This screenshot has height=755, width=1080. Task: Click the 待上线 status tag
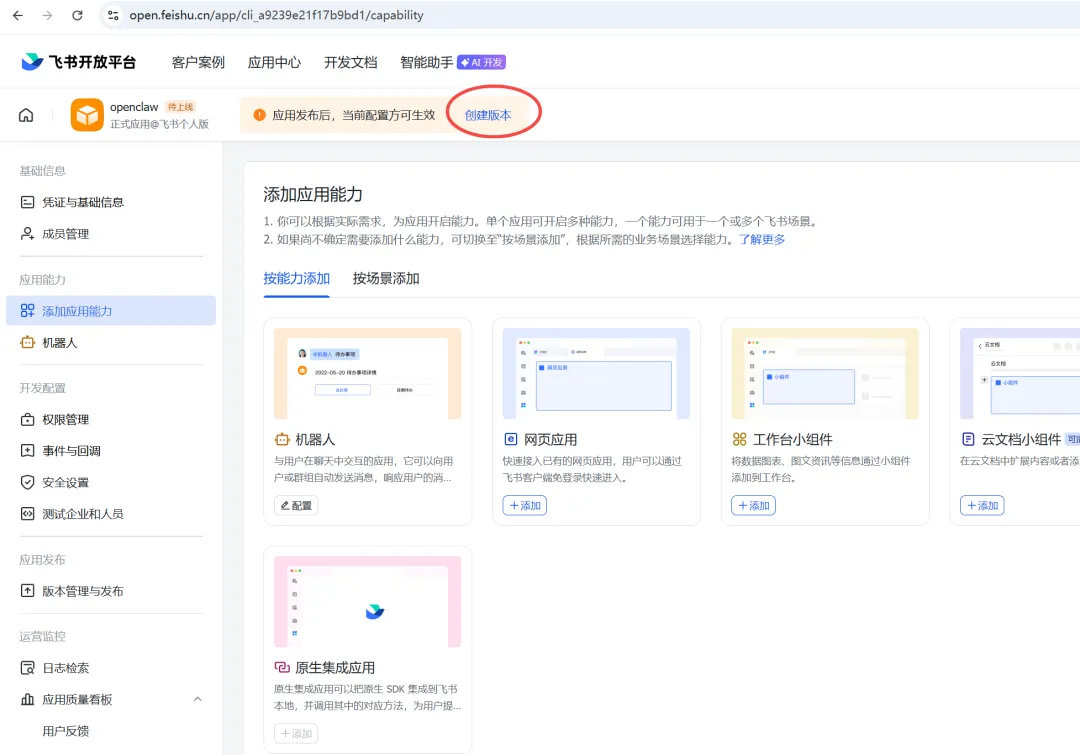180,107
